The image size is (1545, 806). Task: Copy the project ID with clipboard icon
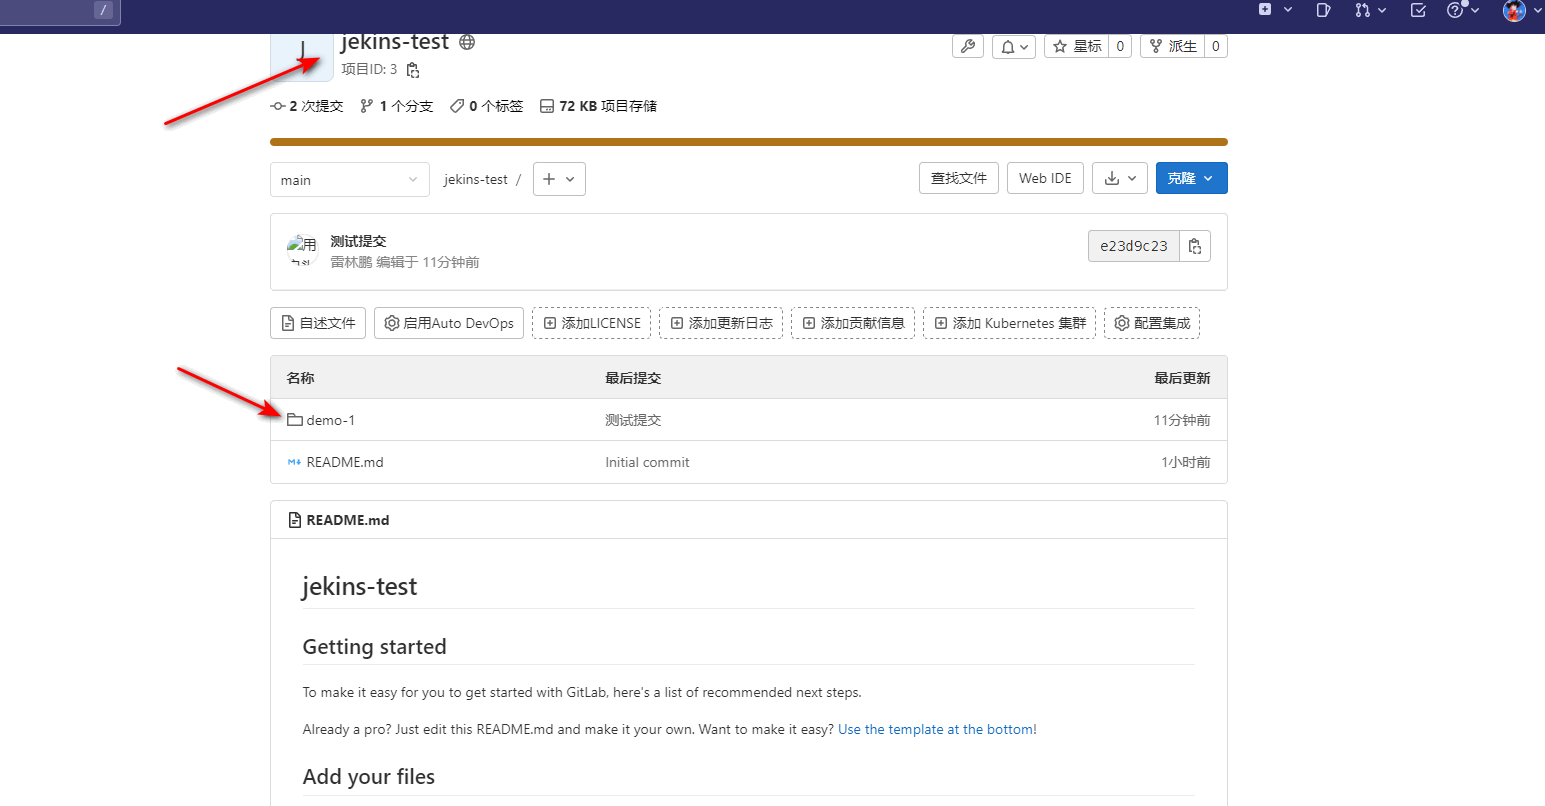click(413, 70)
